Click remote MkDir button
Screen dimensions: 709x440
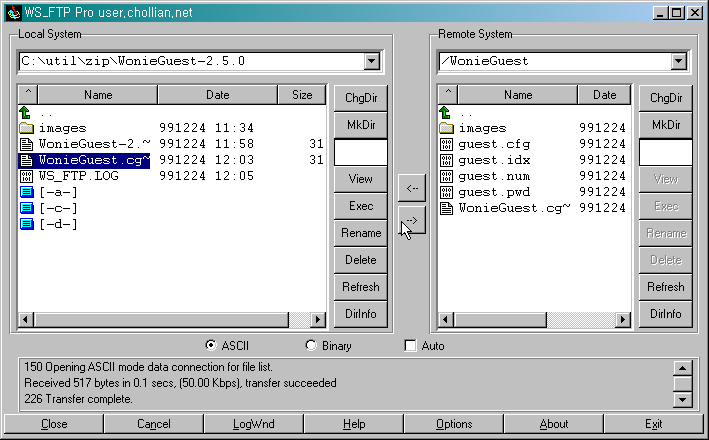pyautogui.click(x=666, y=125)
